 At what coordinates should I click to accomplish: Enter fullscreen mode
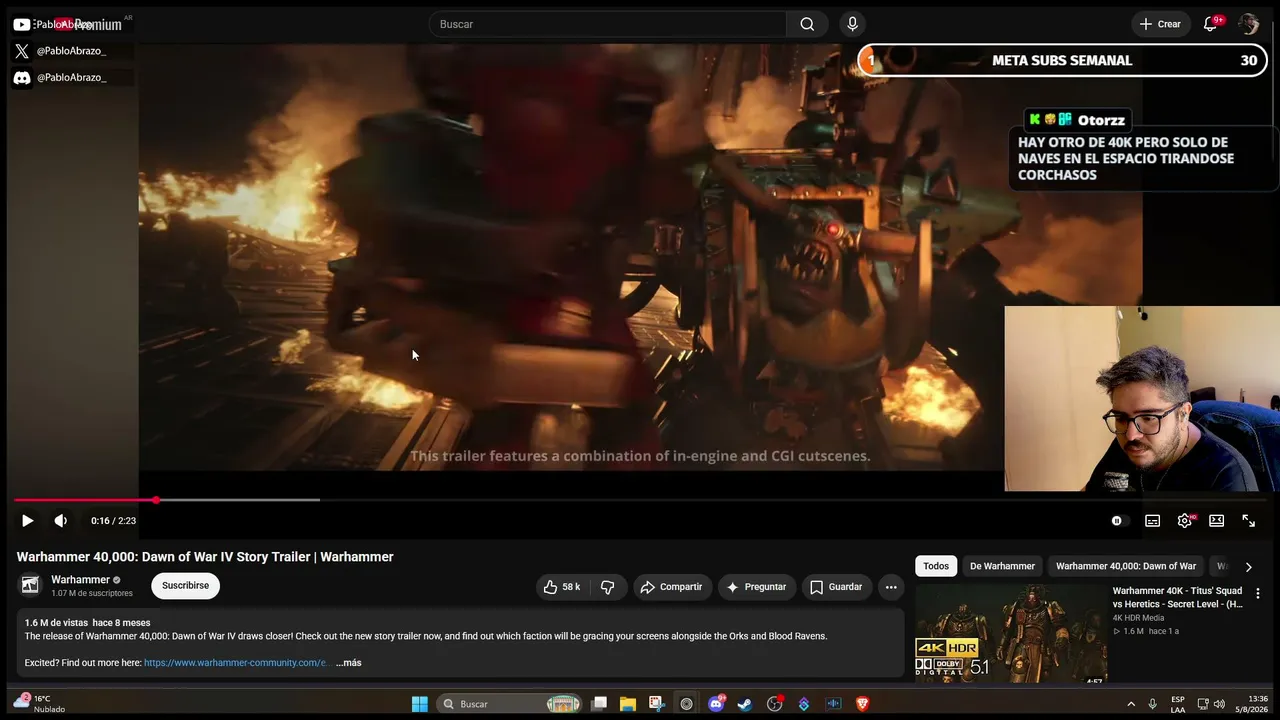click(1249, 521)
